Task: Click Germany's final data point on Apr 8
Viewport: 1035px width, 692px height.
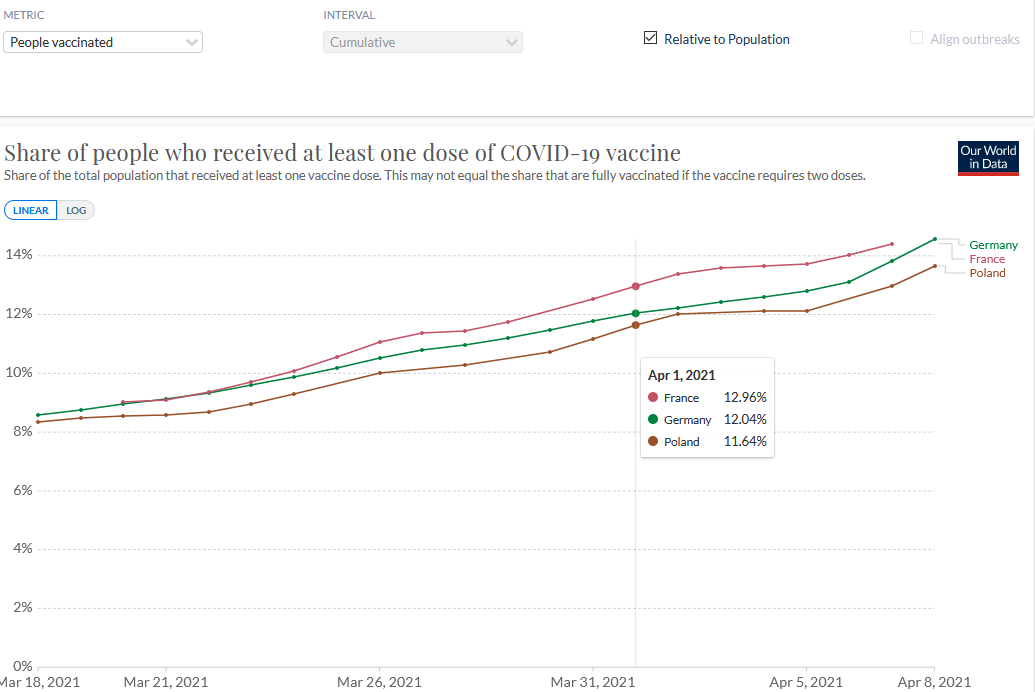Action: point(934,239)
